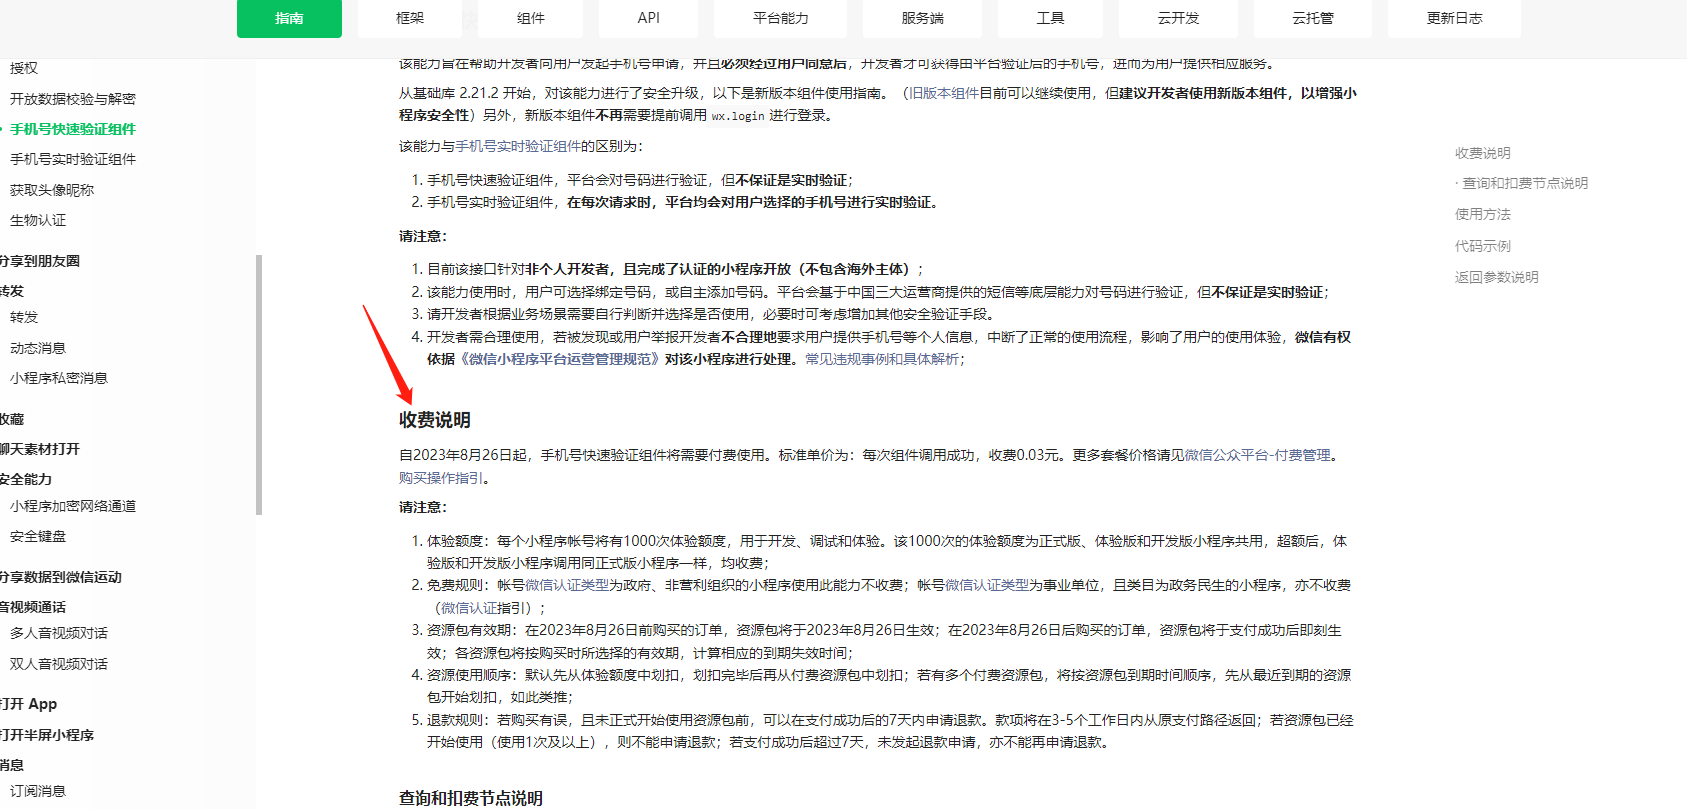Open the 微信认证指引 link

[x=483, y=608]
